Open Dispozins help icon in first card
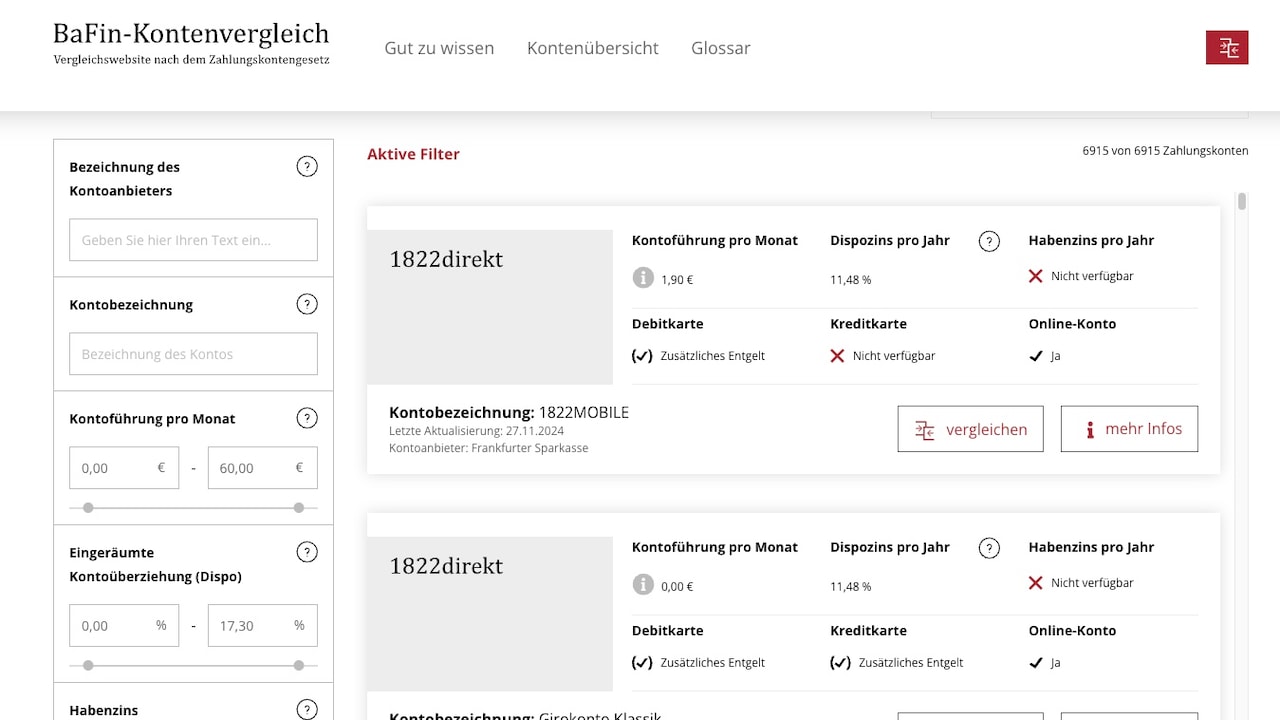 point(989,241)
